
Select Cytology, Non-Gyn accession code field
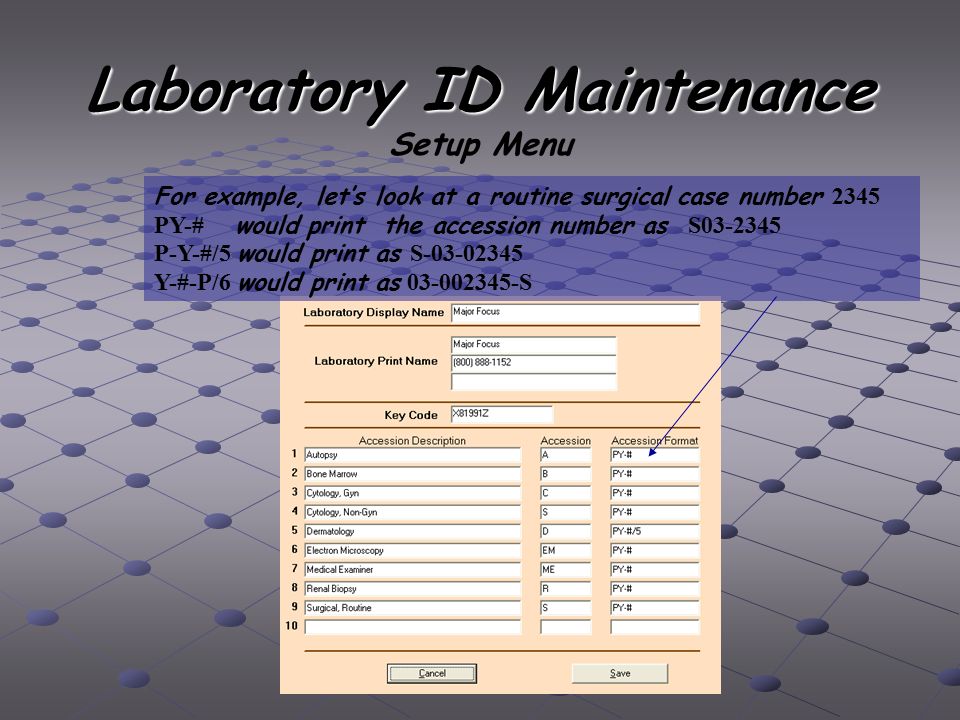point(566,512)
